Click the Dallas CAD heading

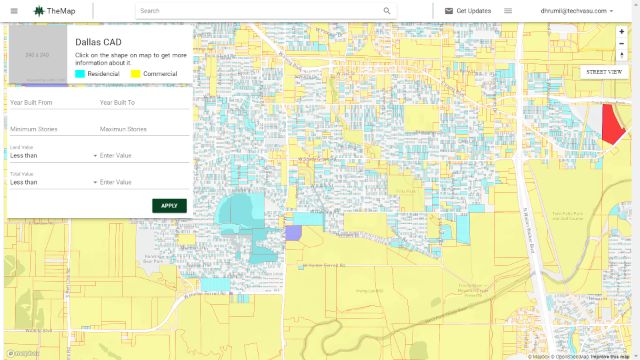tap(98, 42)
